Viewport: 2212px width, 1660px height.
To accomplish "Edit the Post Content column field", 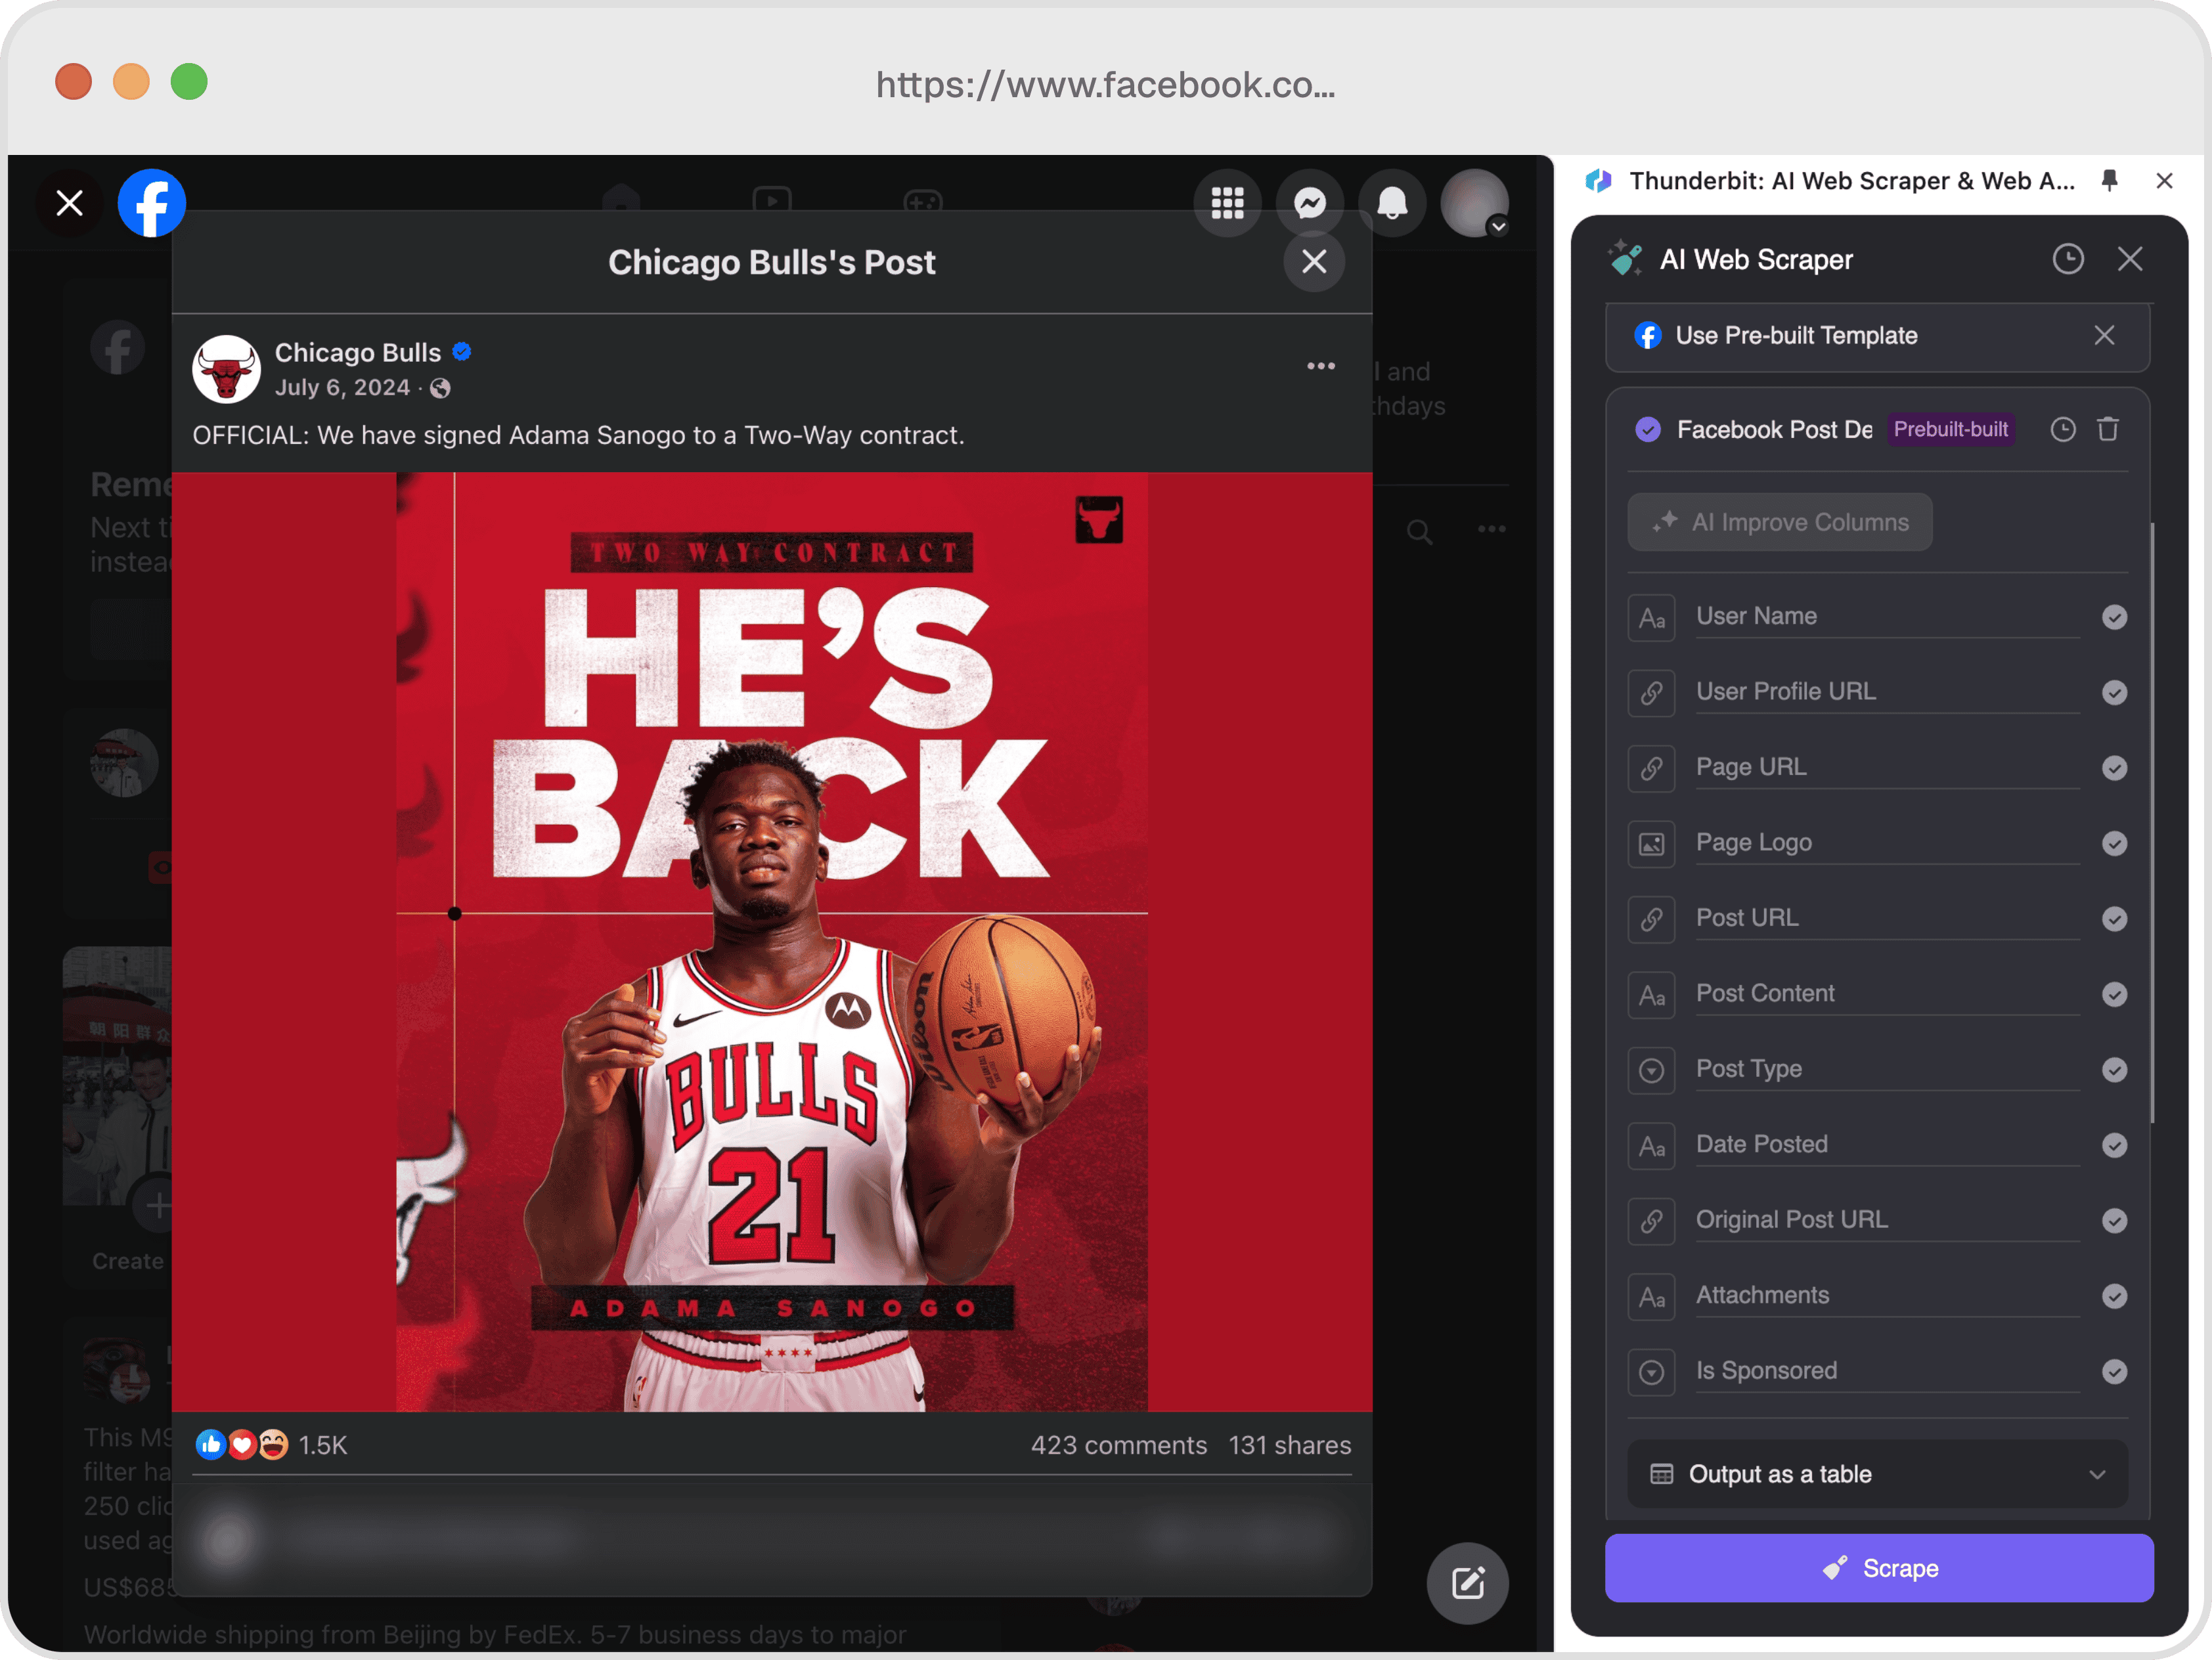I will pos(1887,994).
